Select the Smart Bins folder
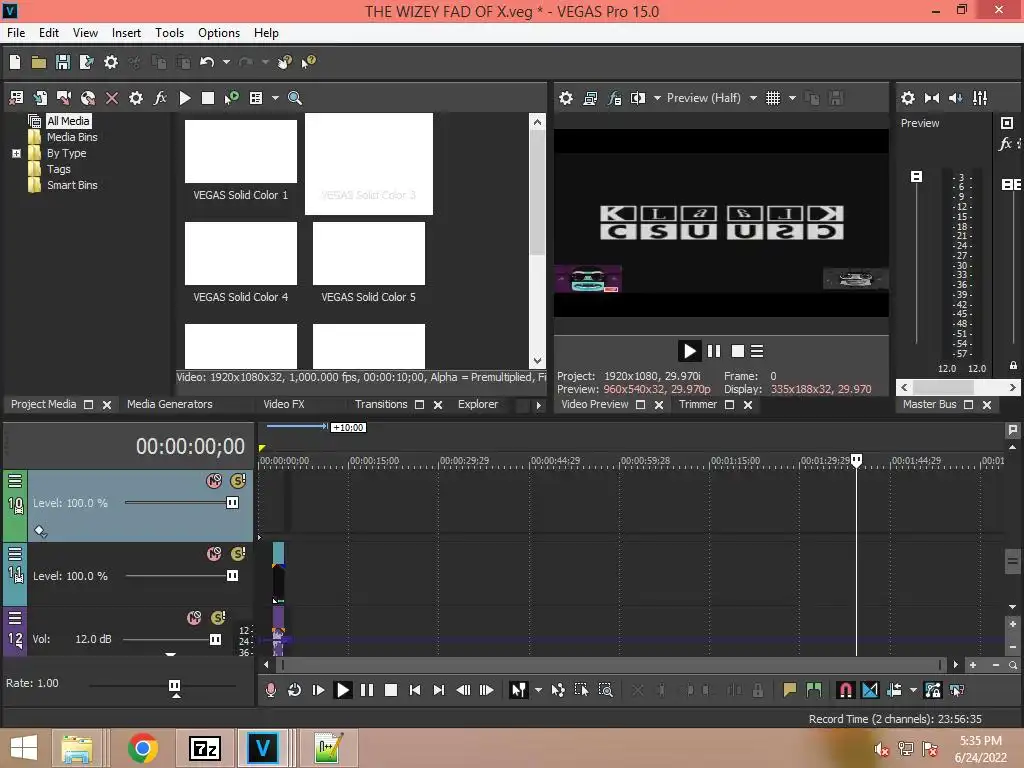Screen dimensions: 1024x768 pyautogui.click(x=72, y=185)
